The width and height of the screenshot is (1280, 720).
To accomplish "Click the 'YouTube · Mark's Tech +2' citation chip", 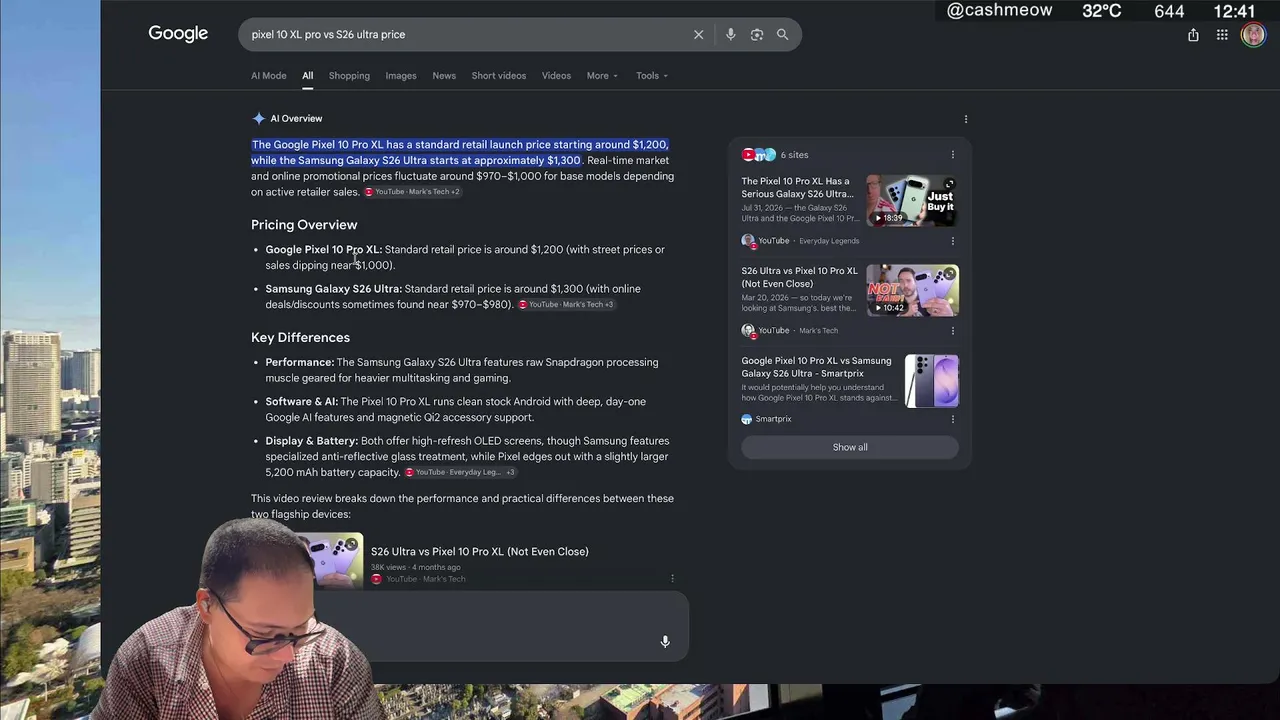I will coord(412,192).
